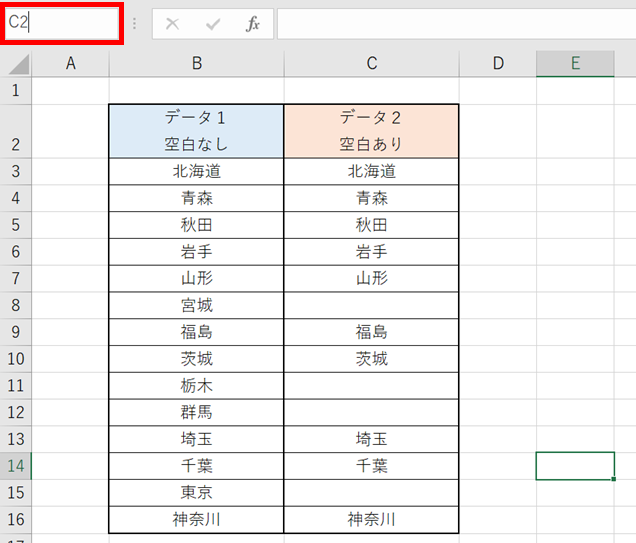
Task: Click the Cancel X icon in formula bar
Action: click(x=173, y=24)
